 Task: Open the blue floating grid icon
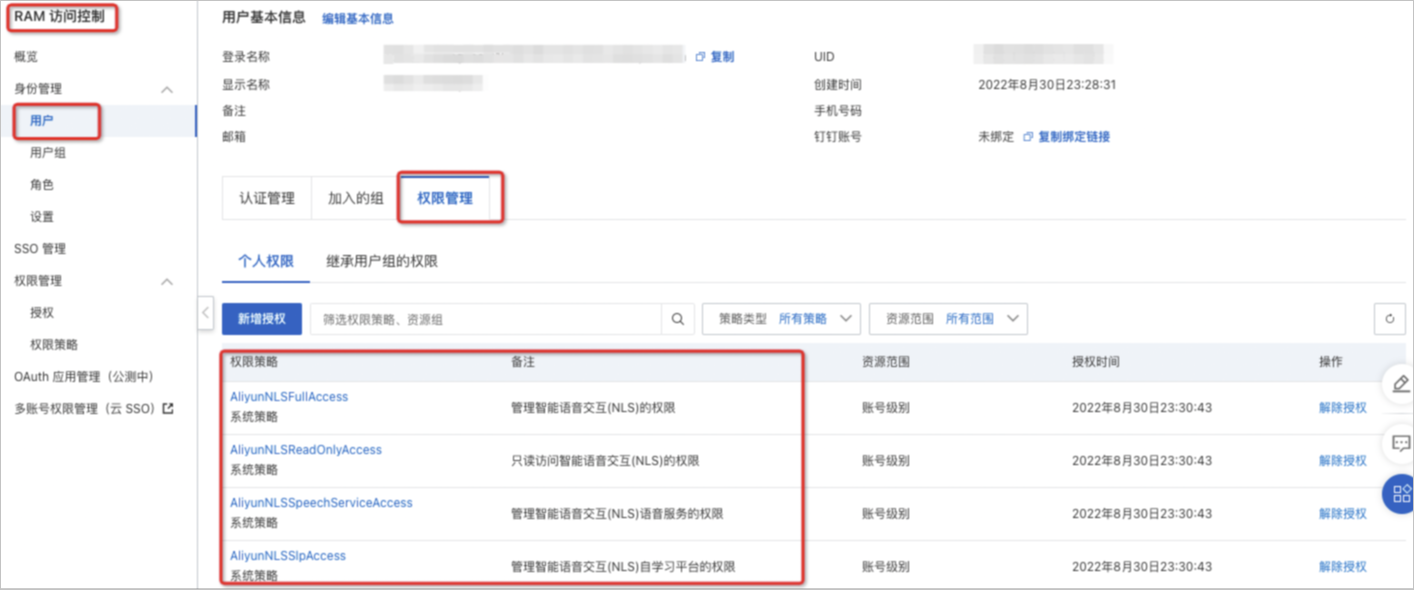1400,493
